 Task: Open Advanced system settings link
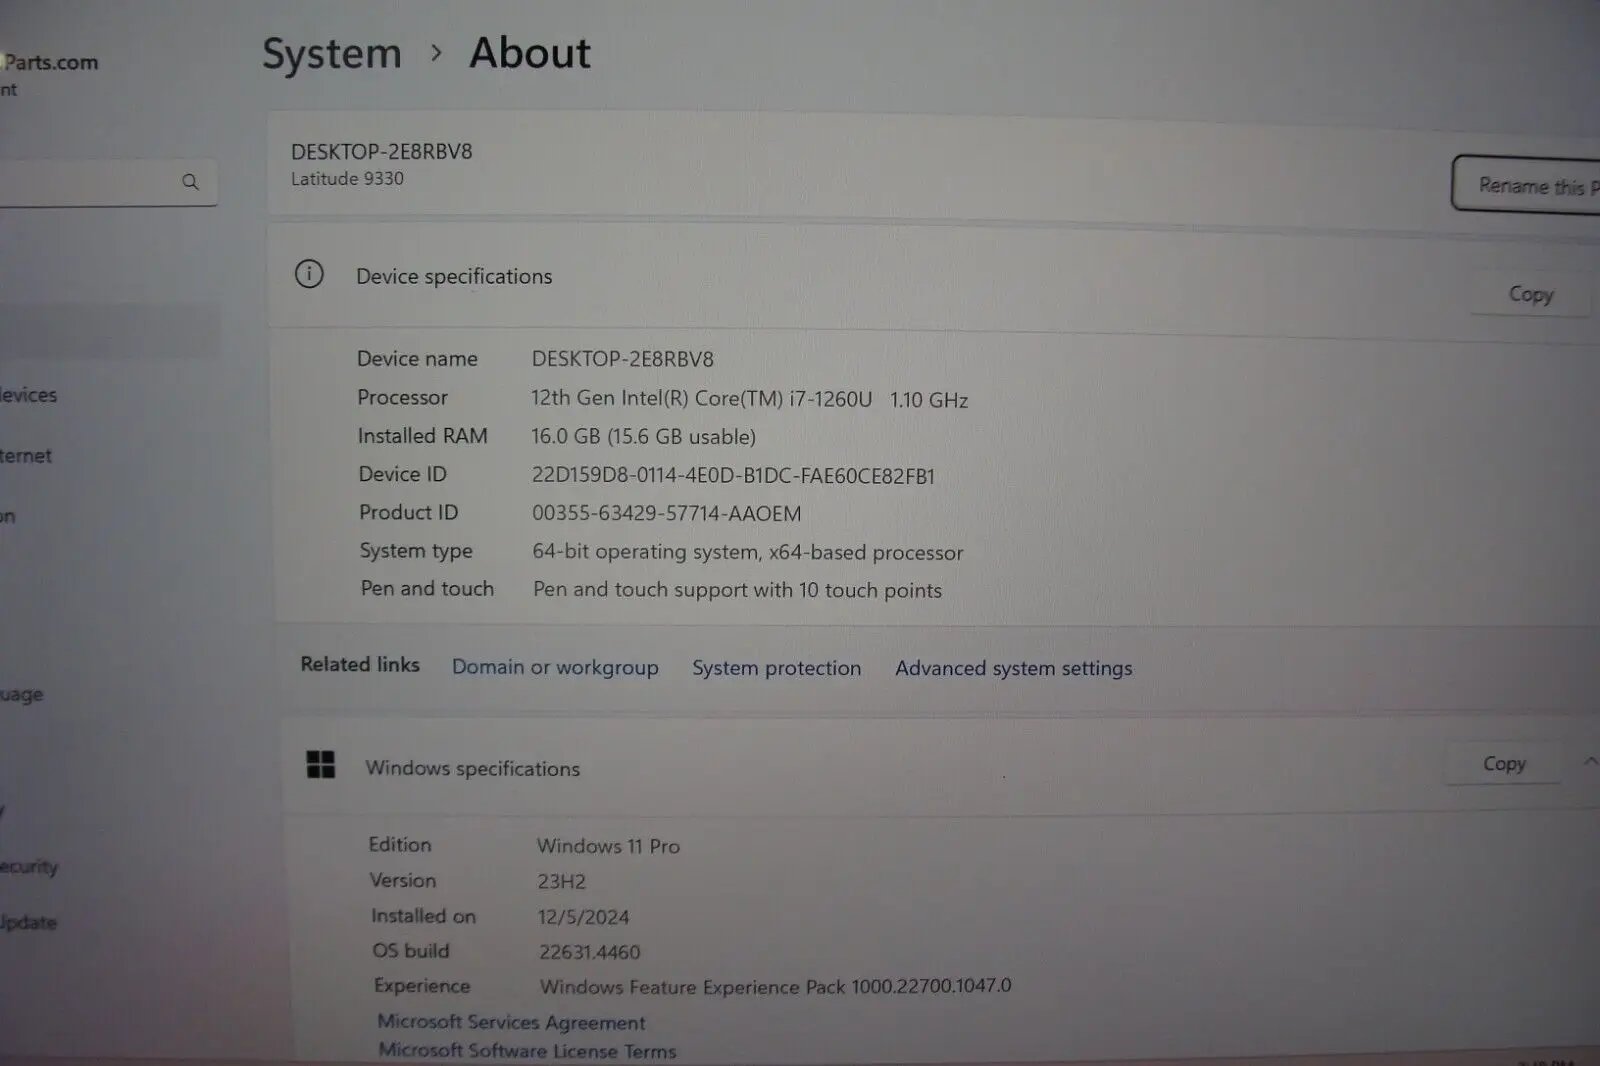[x=1013, y=668]
